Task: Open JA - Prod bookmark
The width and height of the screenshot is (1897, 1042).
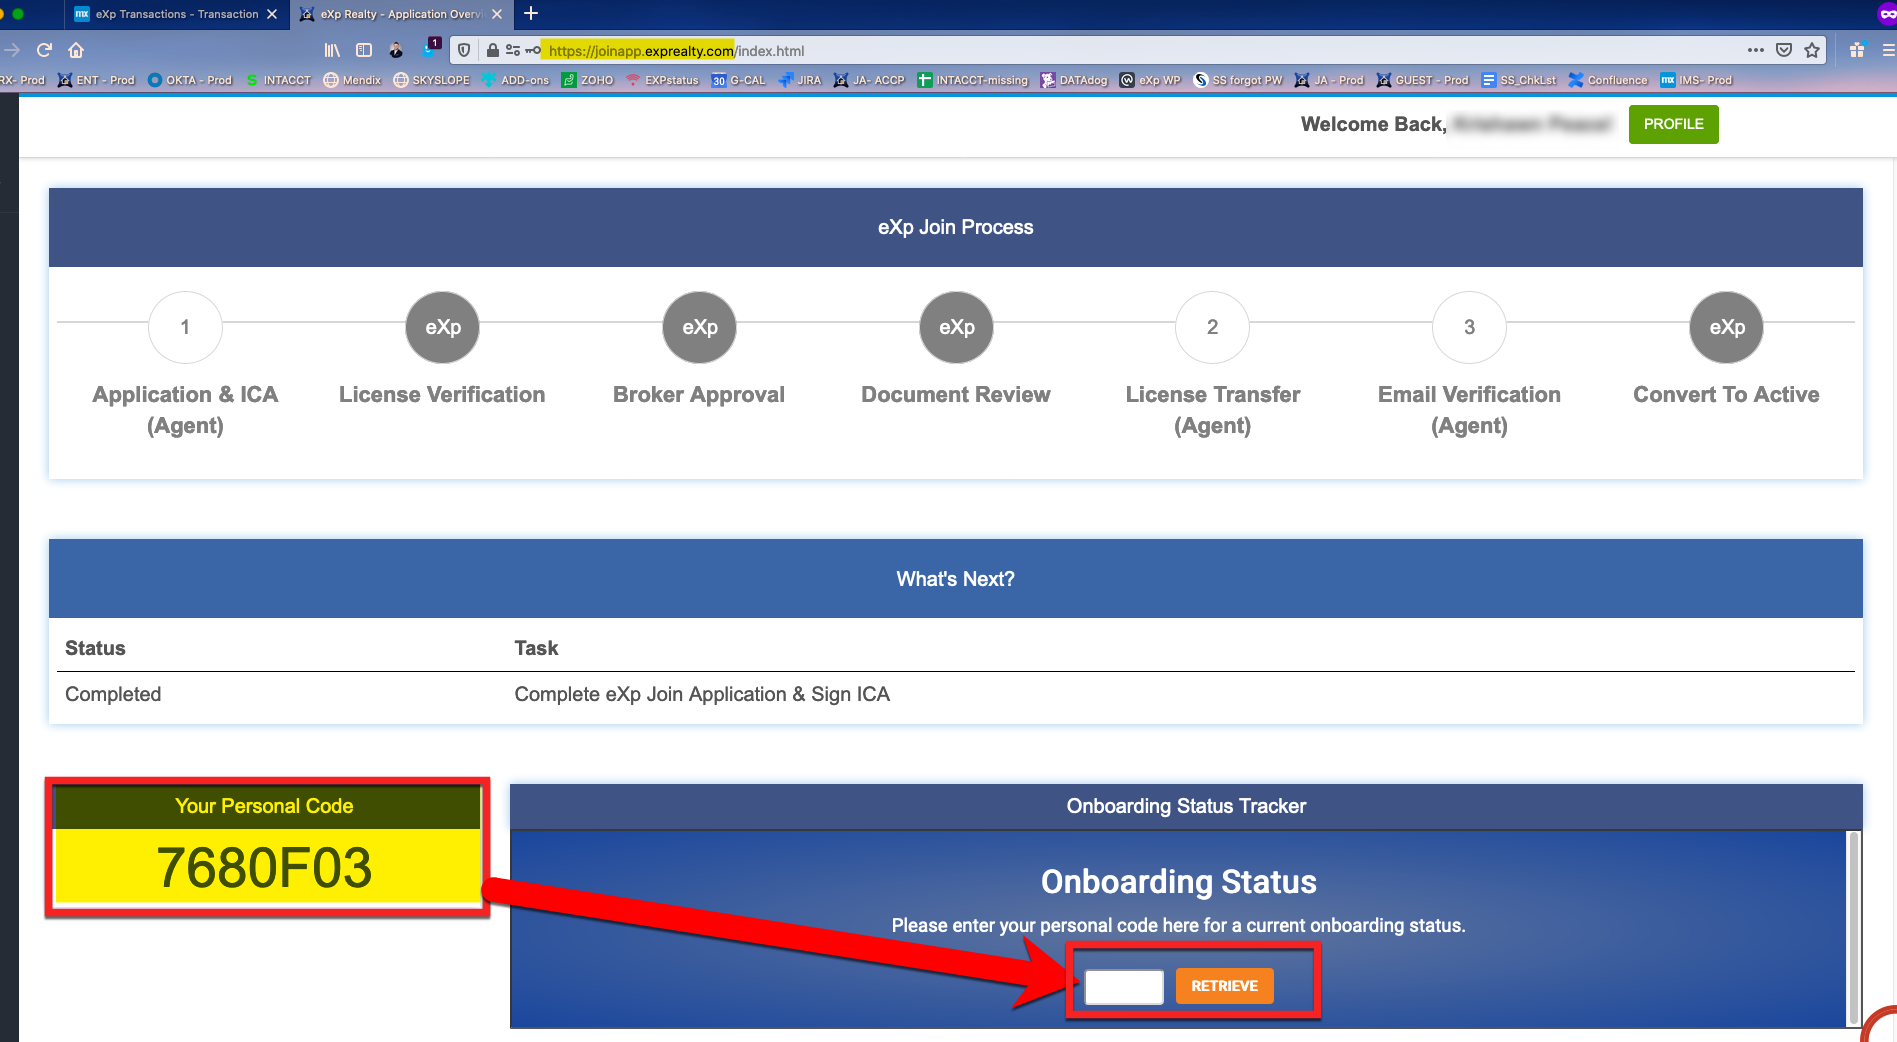Action: click(x=1329, y=80)
